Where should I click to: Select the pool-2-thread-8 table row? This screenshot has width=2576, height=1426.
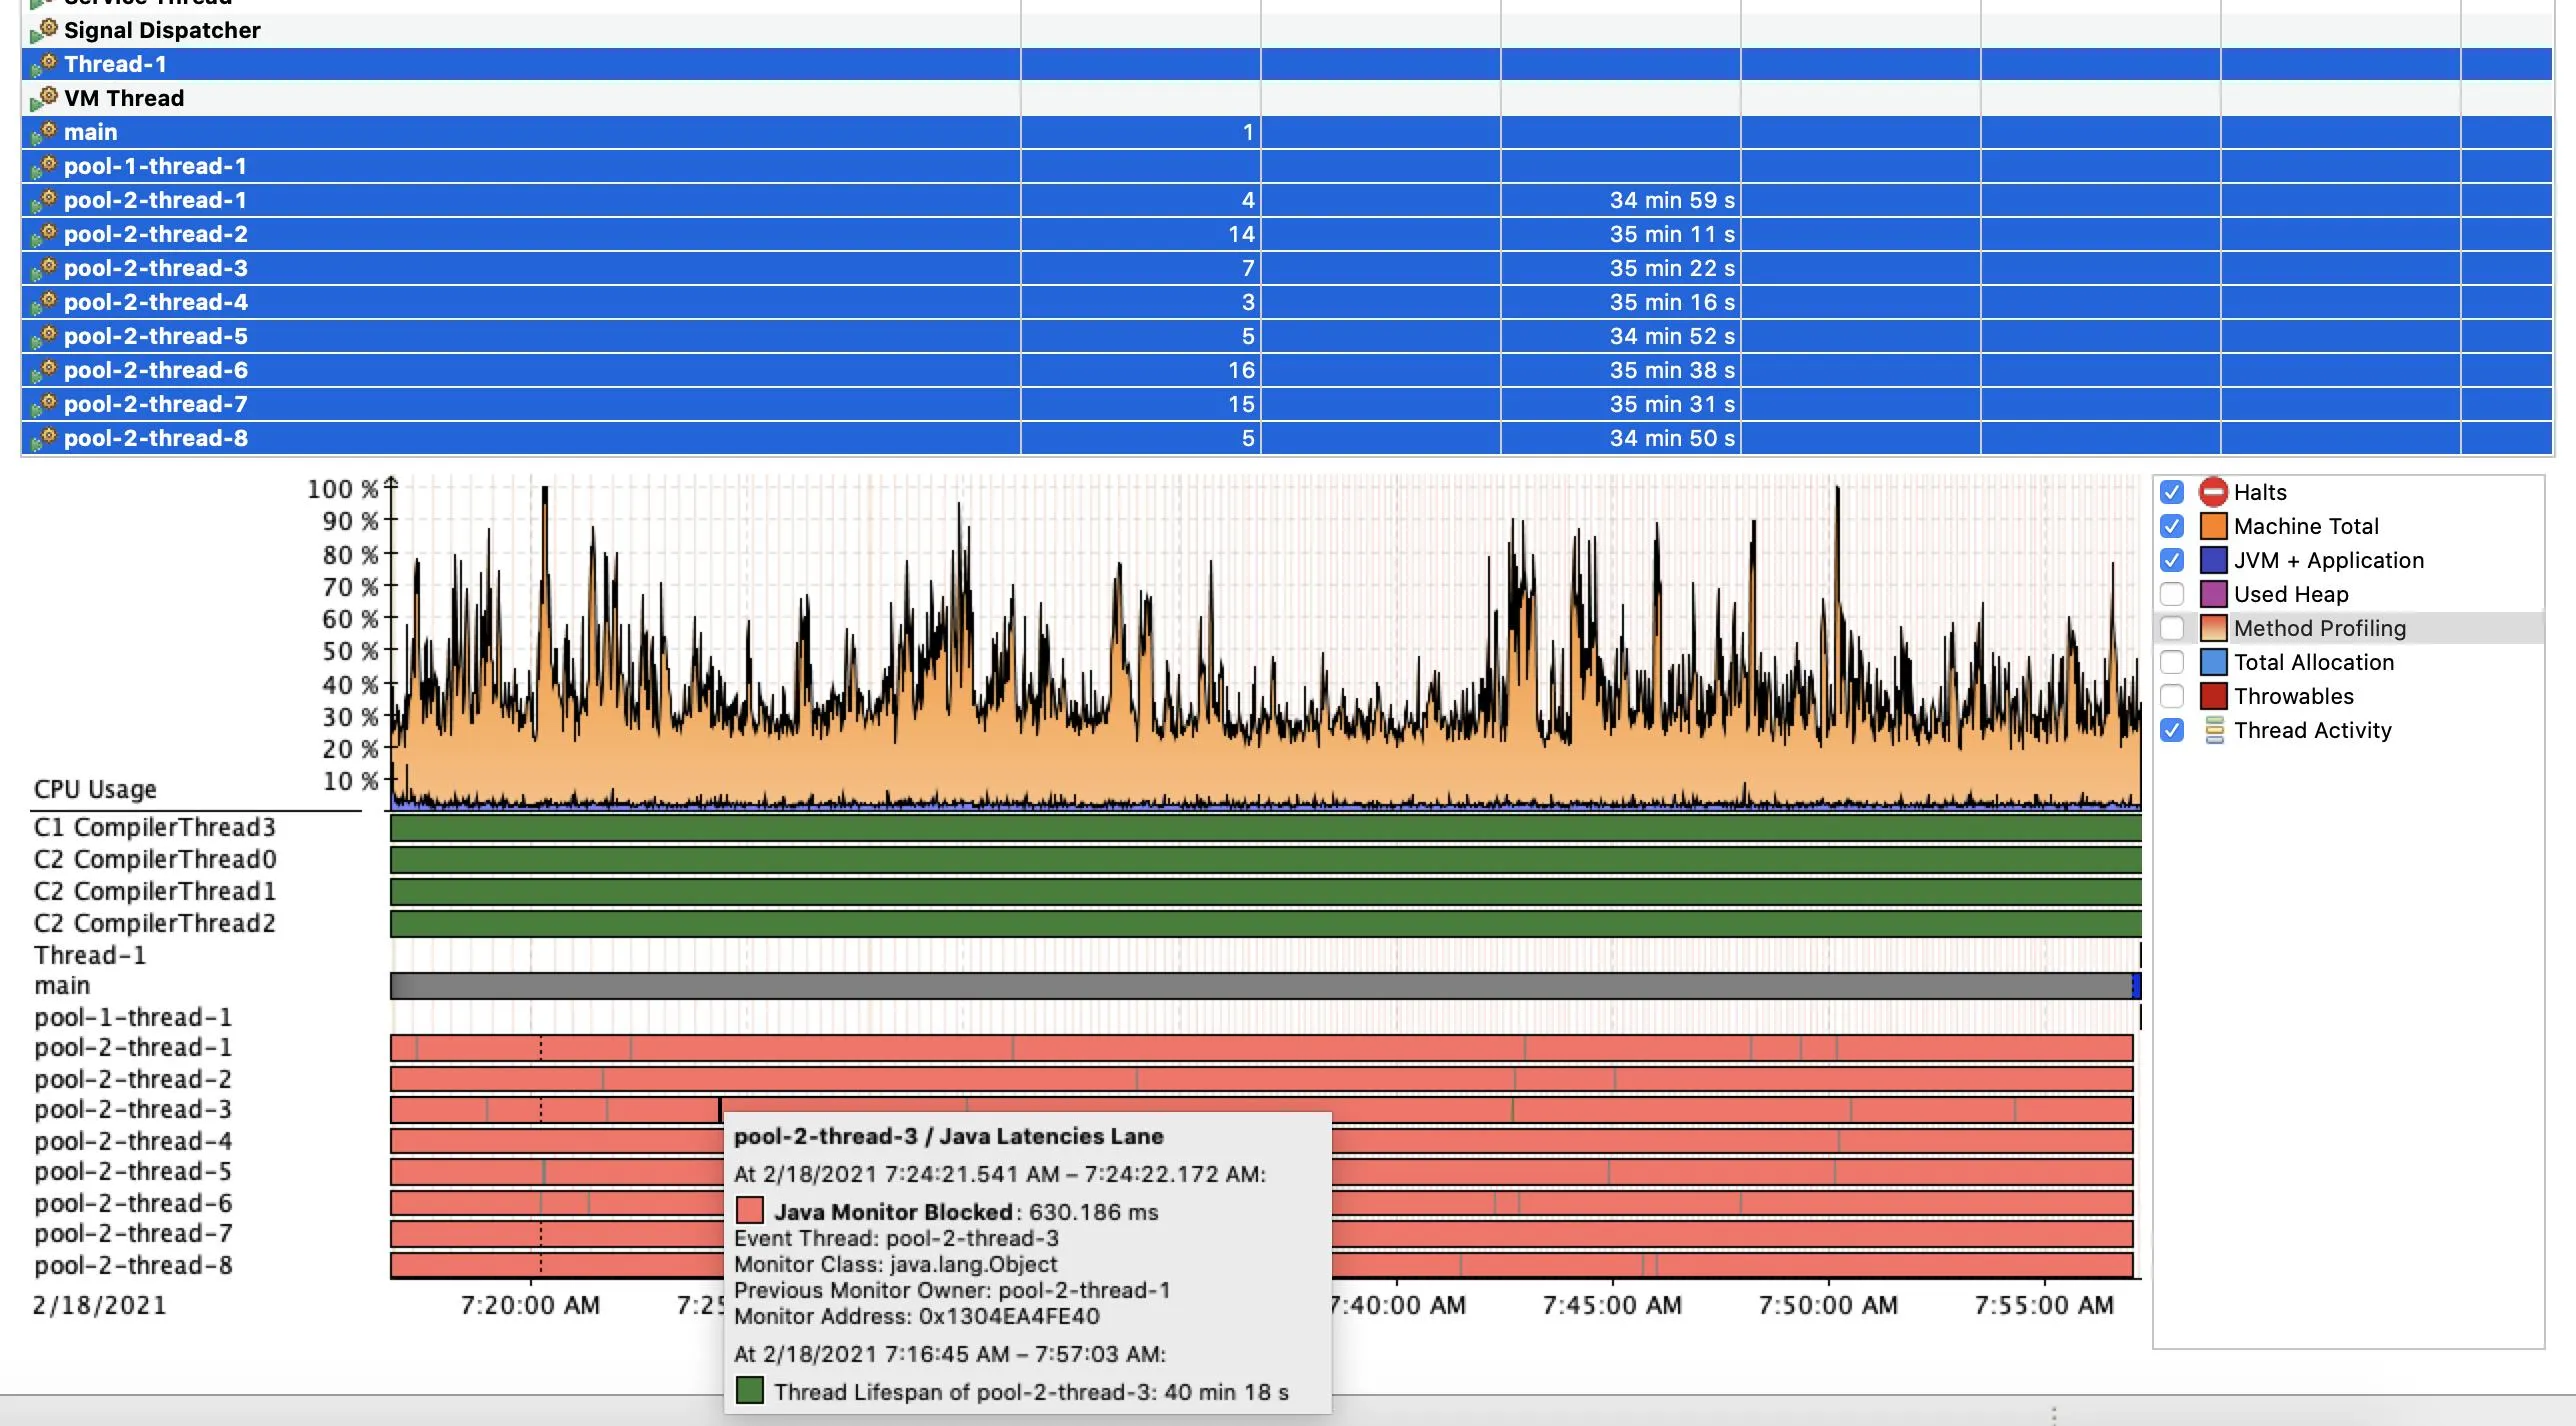[x=500, y=438]
